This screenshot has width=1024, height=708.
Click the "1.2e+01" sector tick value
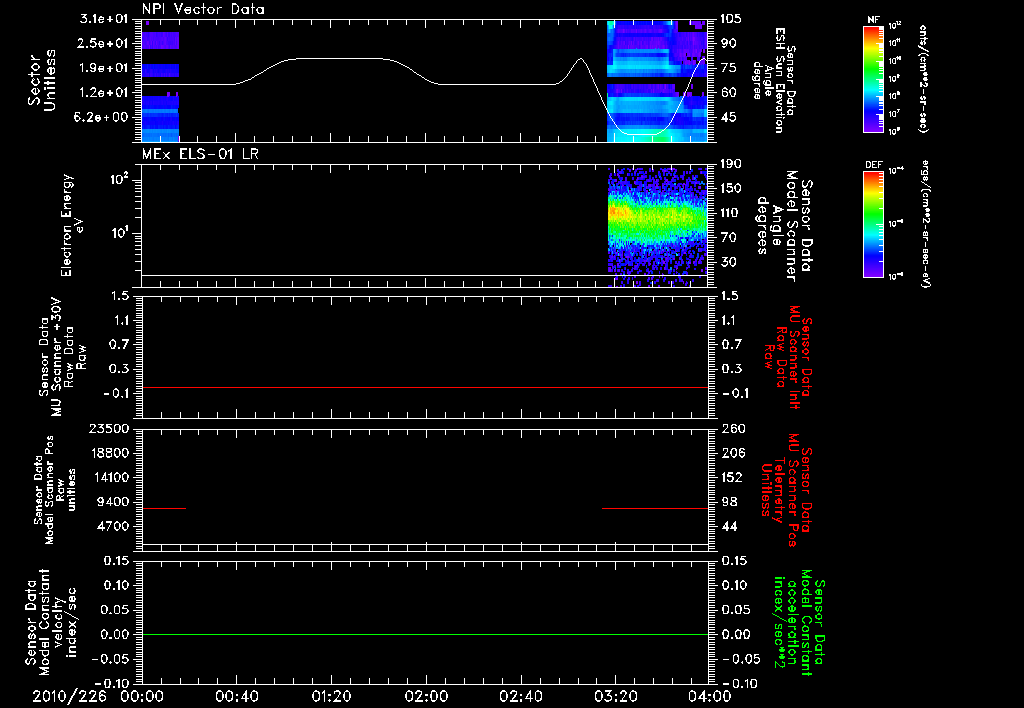click(x=104, y=93)
